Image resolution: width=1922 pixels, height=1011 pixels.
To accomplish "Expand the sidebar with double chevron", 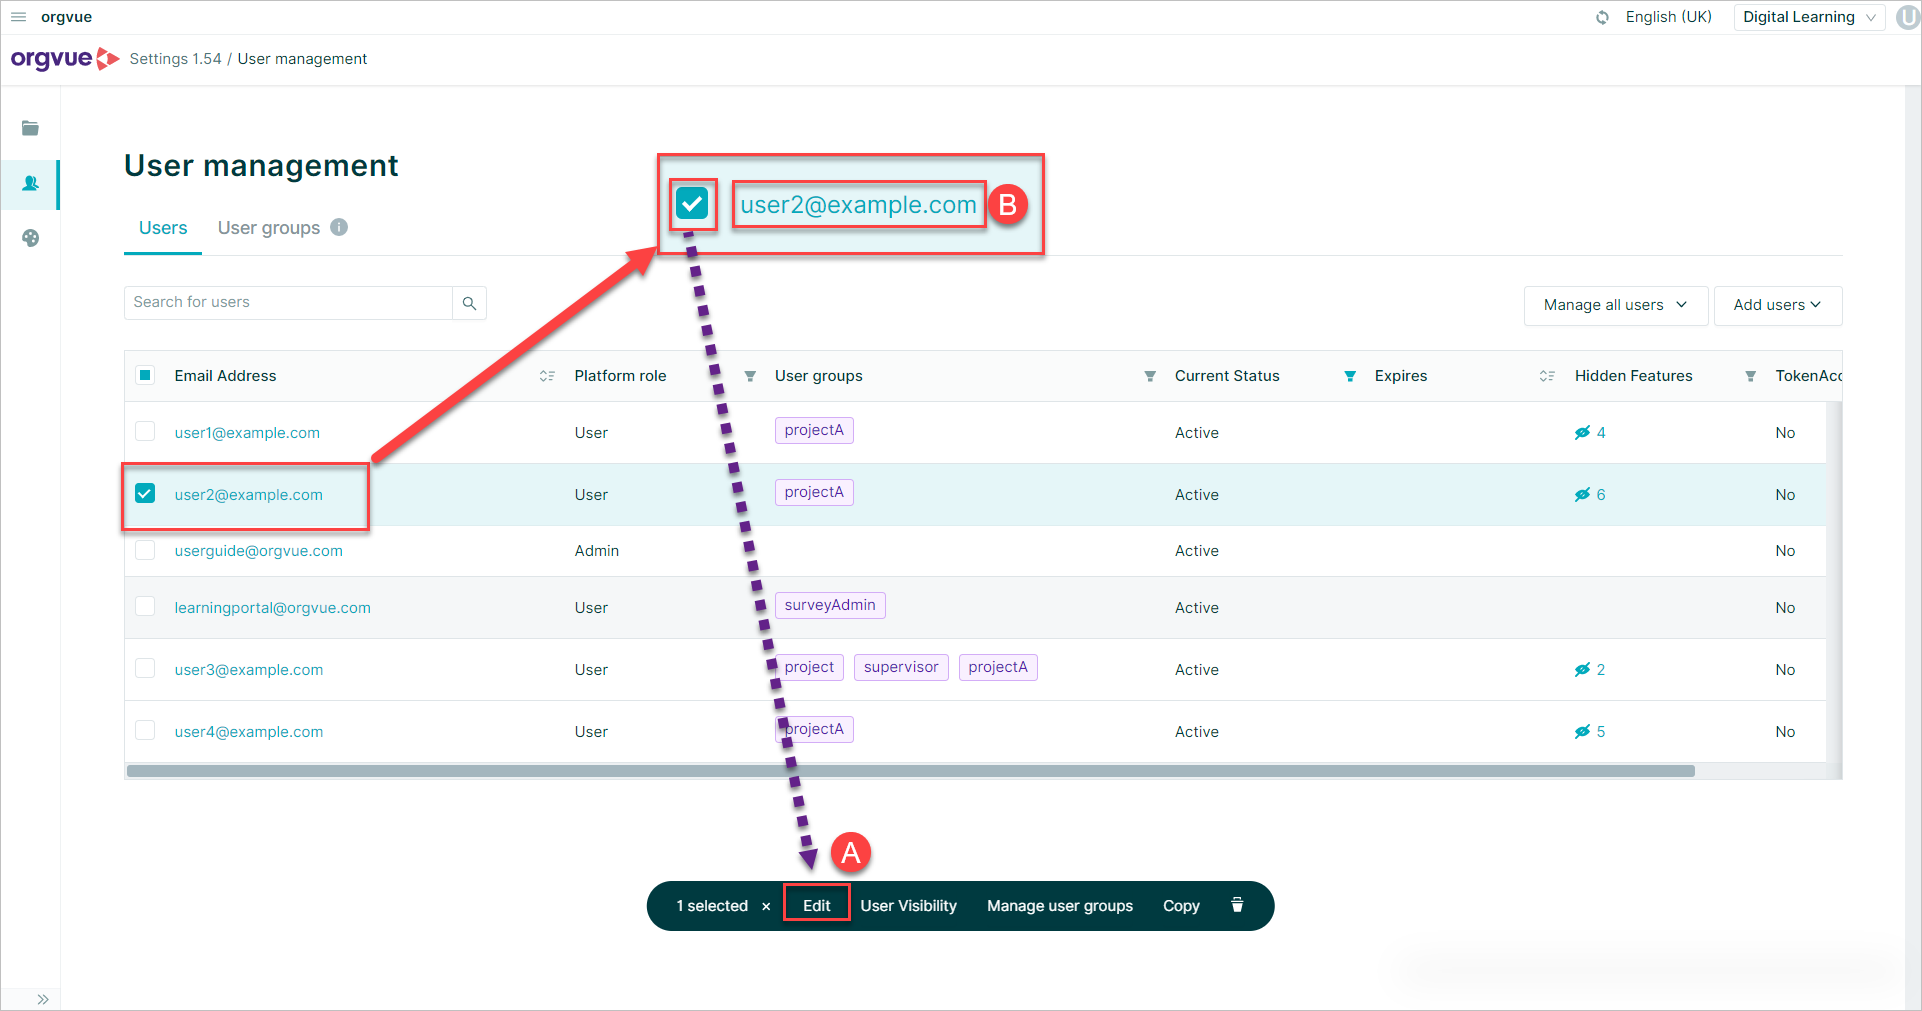I will pyautogui.click(x=43, y=999).
